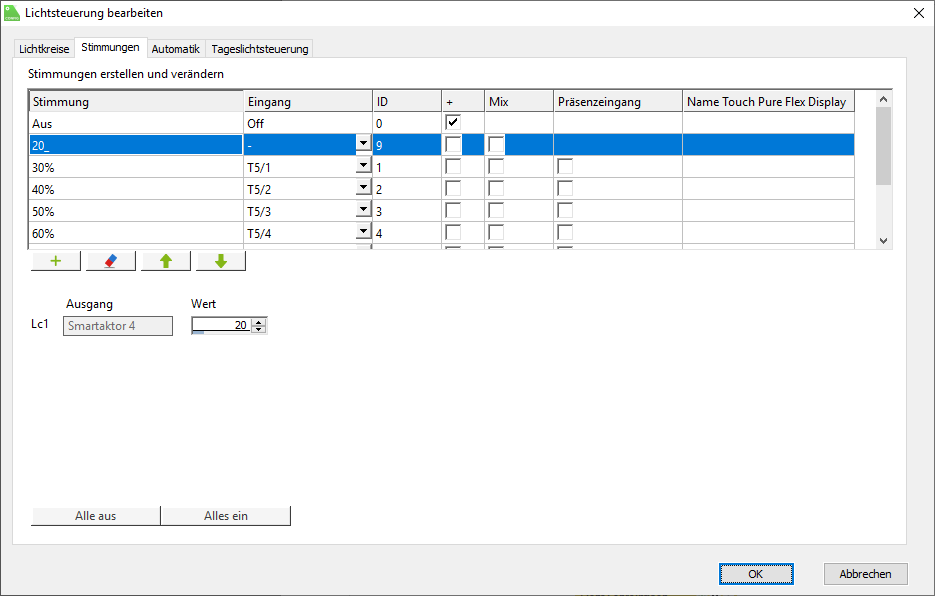Check Präsenzeingang checkbox for 30% row
This screenshot has height=596, width=935.
[565, 167]
